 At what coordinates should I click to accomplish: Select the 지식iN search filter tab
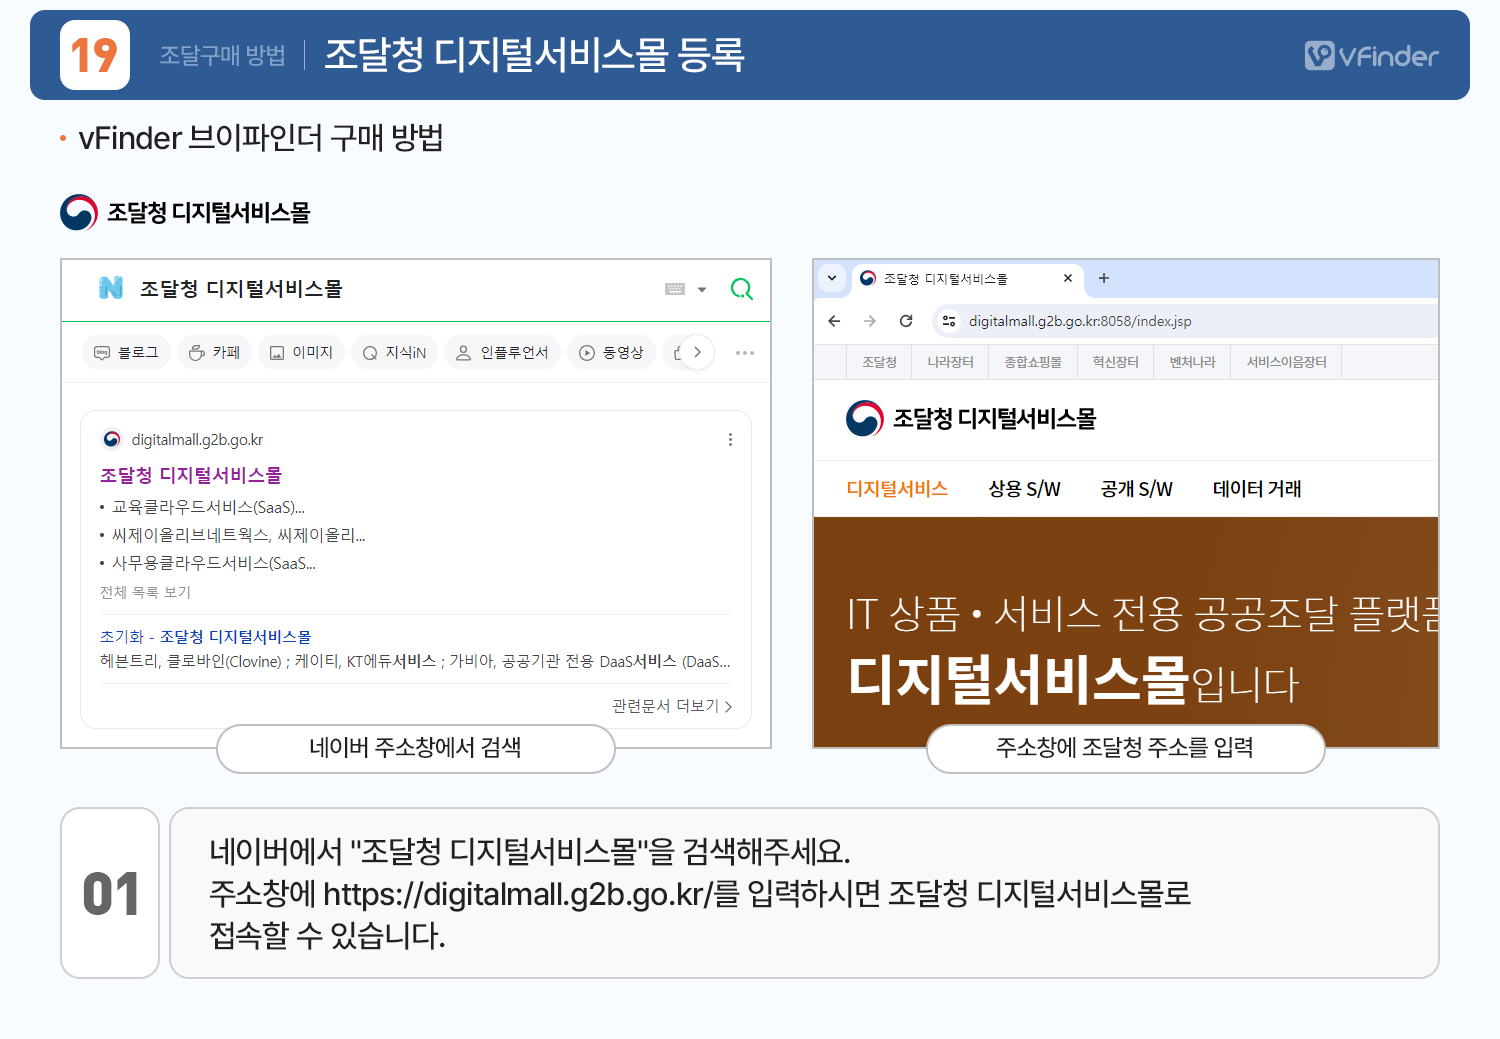point(394,352)
